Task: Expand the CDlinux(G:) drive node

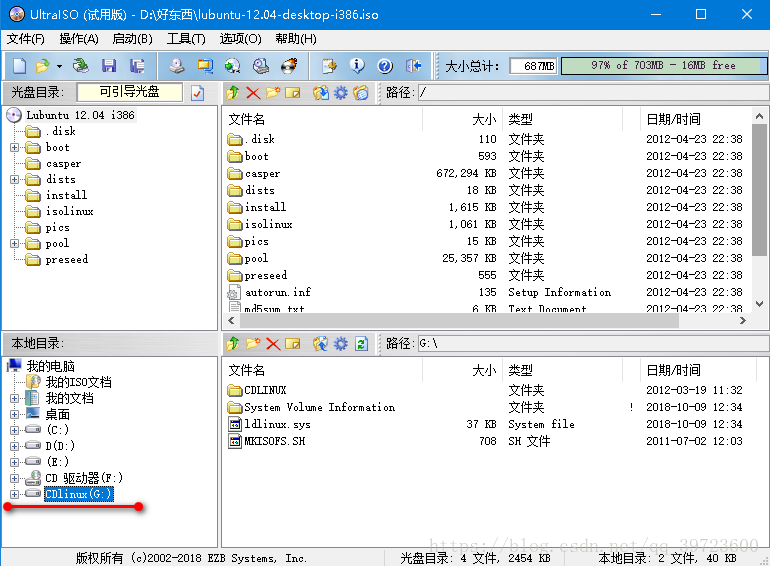Action: [14, 494]
